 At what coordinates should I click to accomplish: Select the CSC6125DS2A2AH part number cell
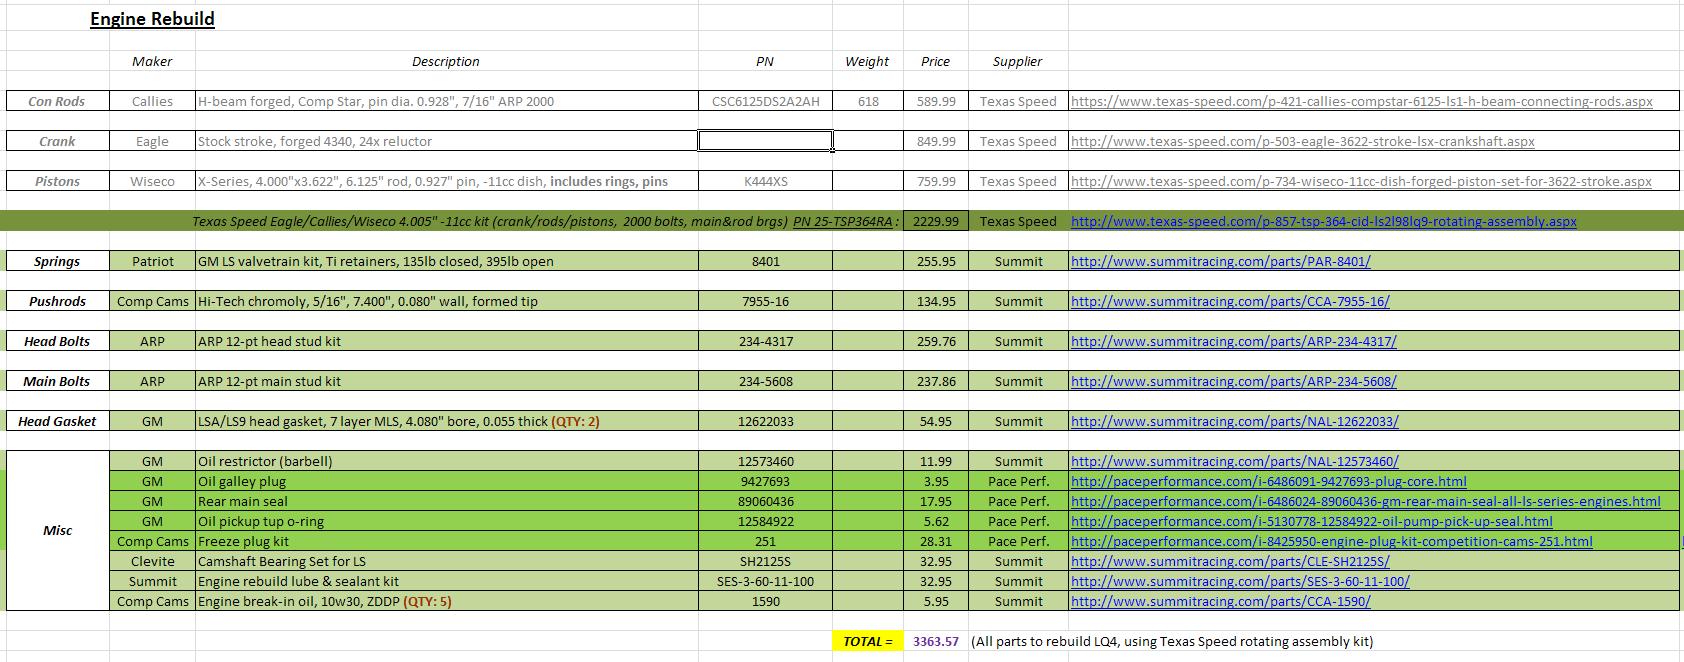(x=765, y=101)
